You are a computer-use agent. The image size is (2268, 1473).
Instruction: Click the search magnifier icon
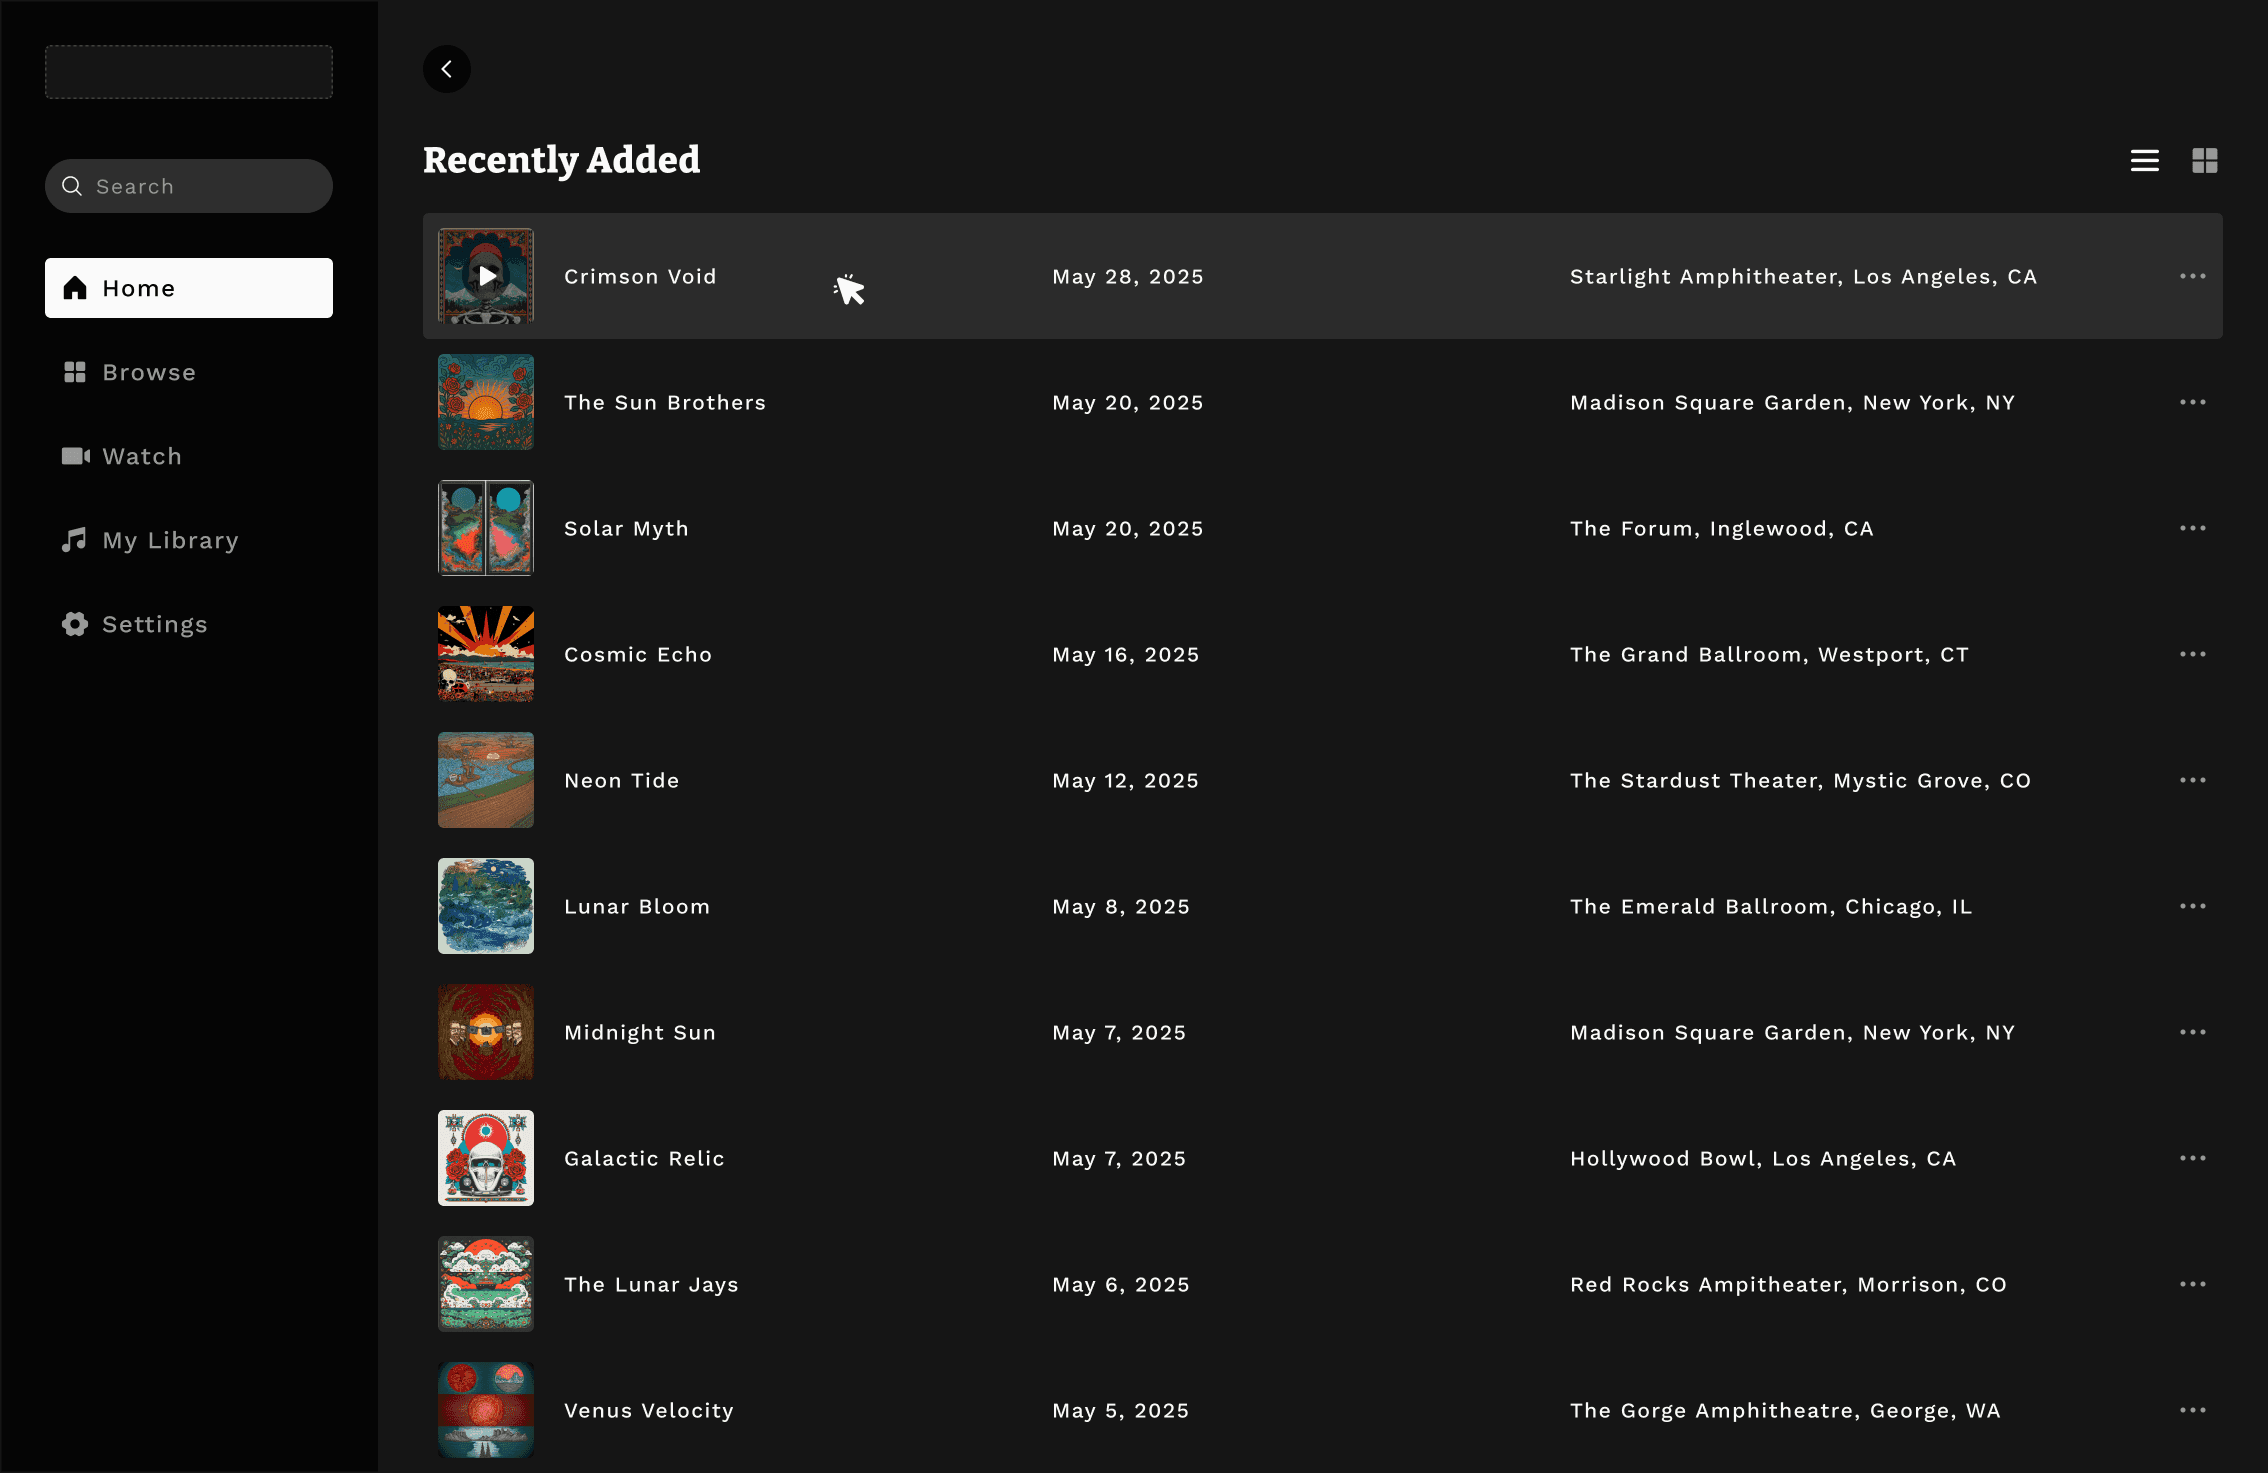coord(72,186)
